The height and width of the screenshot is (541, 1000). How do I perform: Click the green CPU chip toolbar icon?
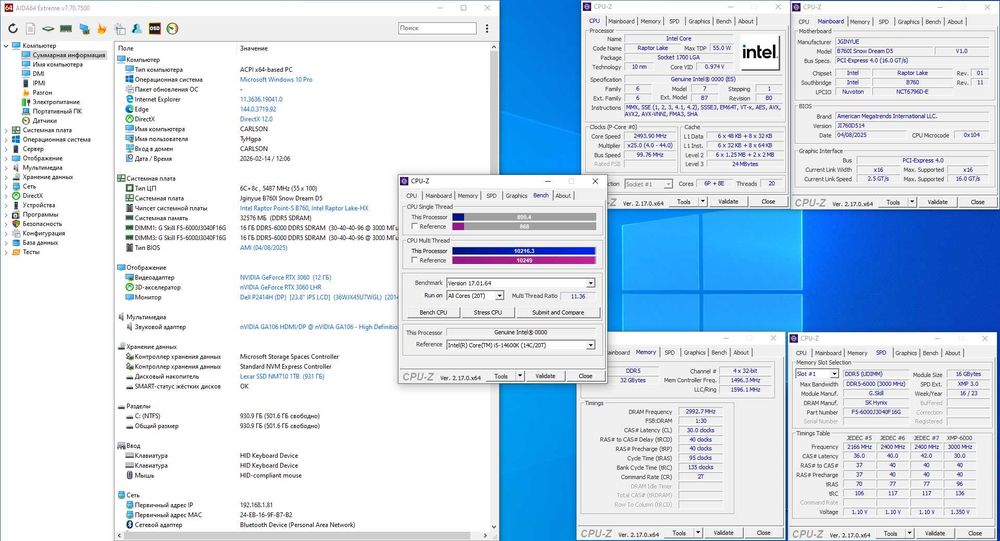click(x=48, y=28)
